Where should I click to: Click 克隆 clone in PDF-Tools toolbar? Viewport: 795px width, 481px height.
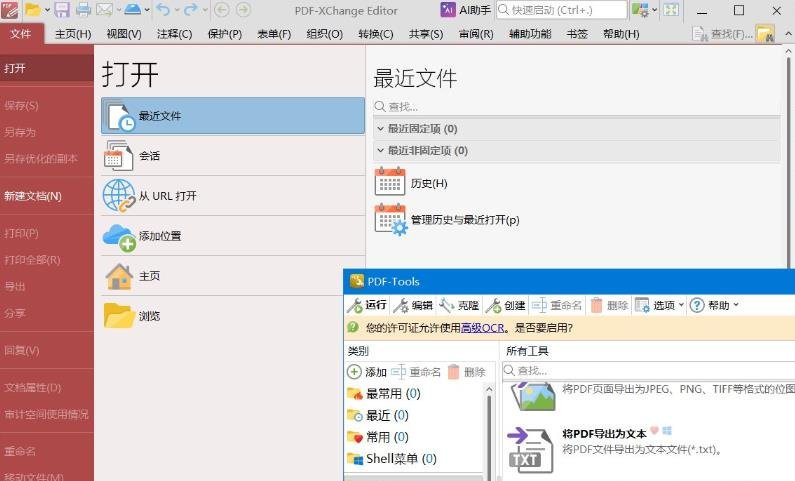point(459,305)
